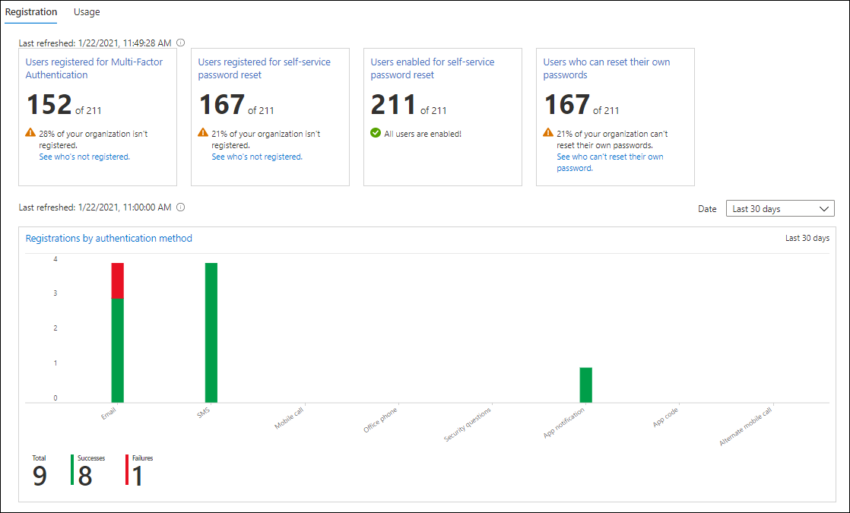The width and height of the screenshot is (850, 513).
Task: Open the Last 30 days date dropdown
Action: tap(780, 208)
